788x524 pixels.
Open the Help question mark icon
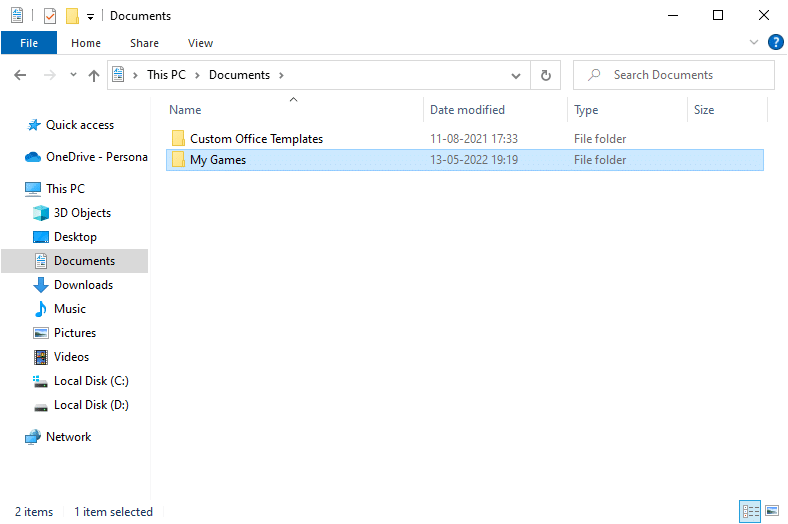775,43
